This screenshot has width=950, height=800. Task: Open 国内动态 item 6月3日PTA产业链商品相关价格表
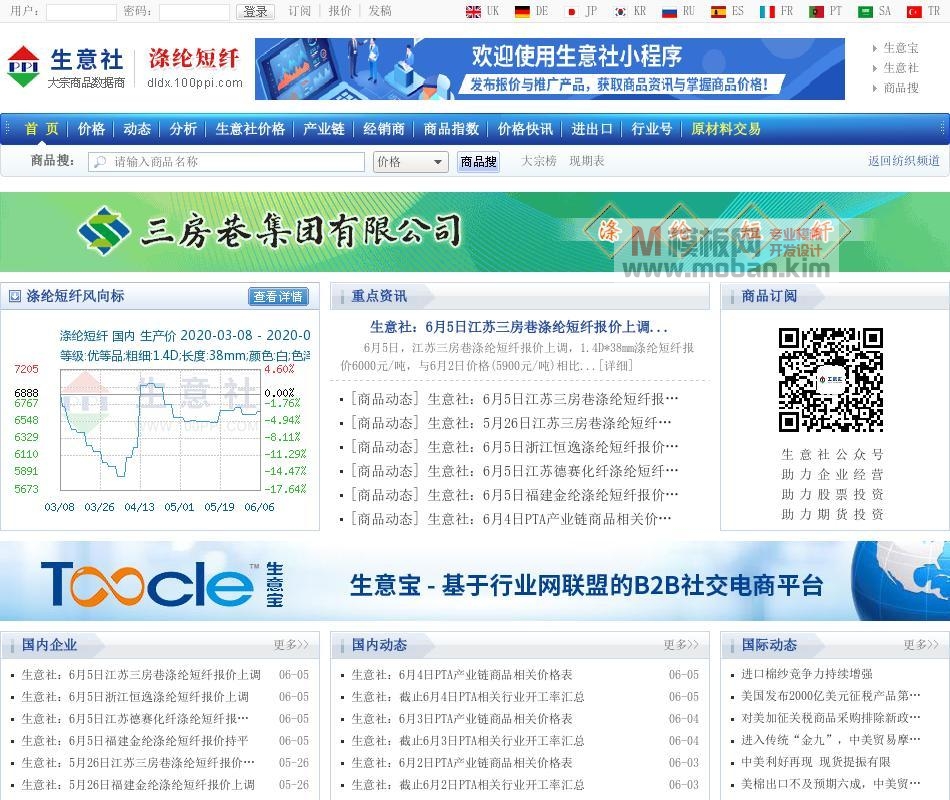[462, 719]
